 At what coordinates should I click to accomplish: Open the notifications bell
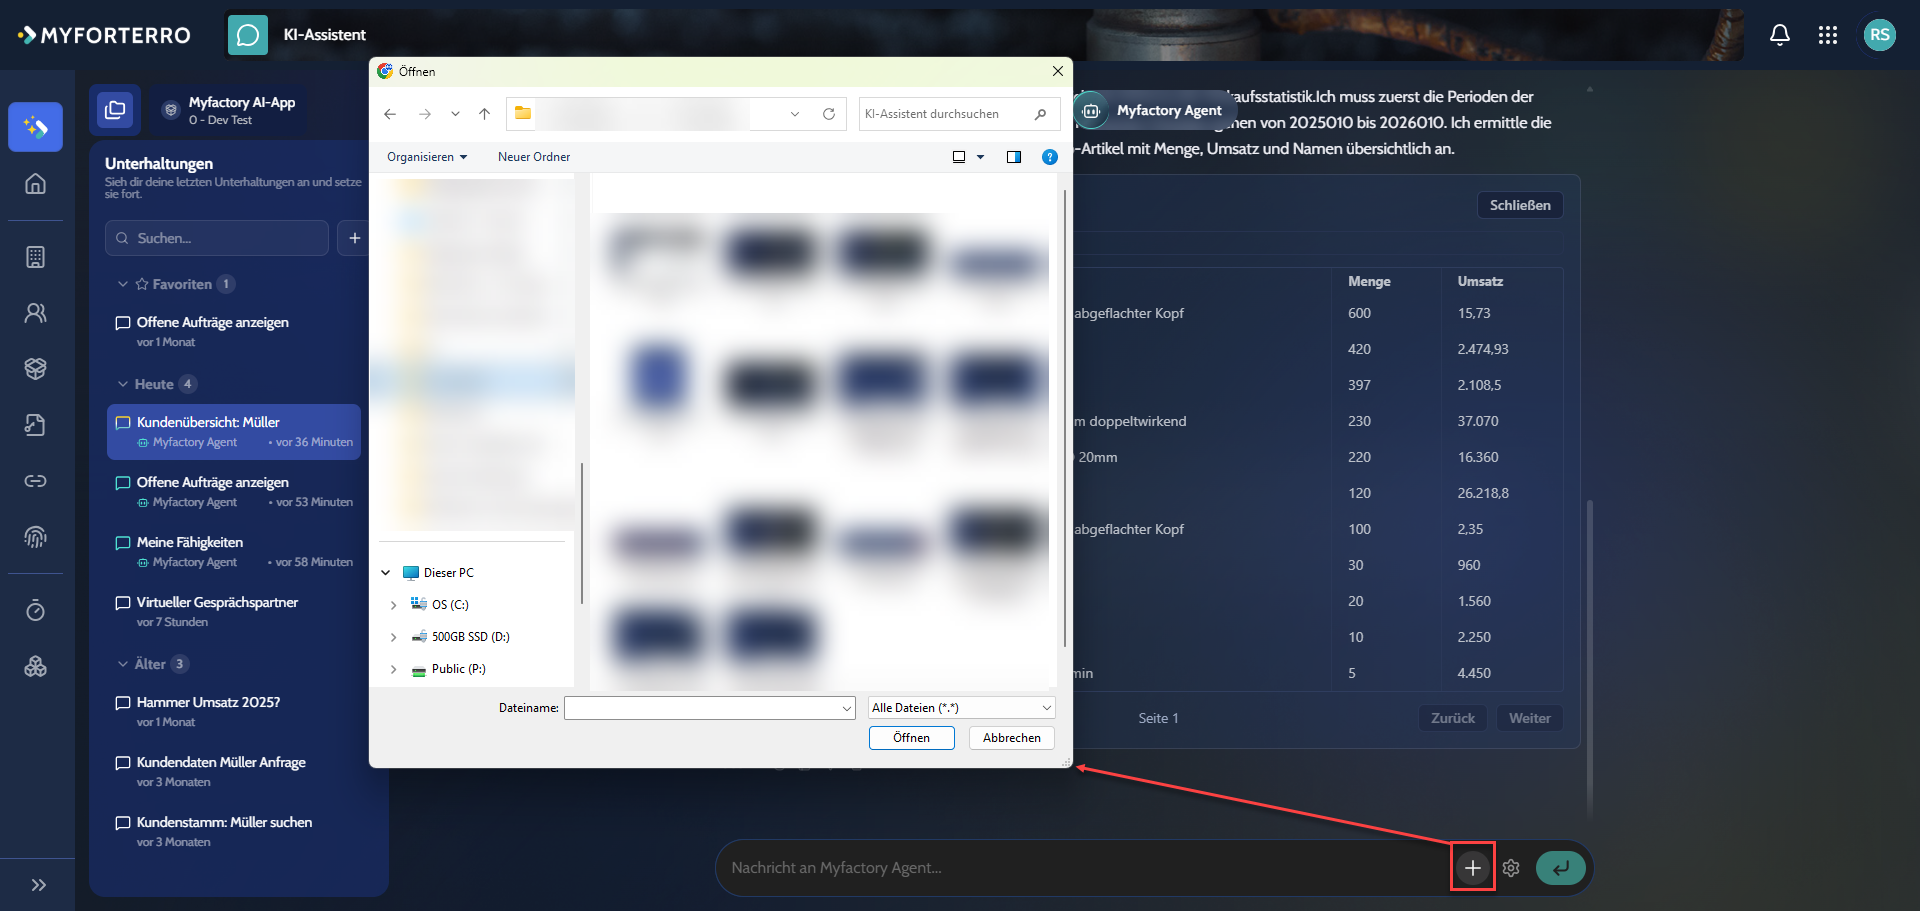coord(1779,35)
